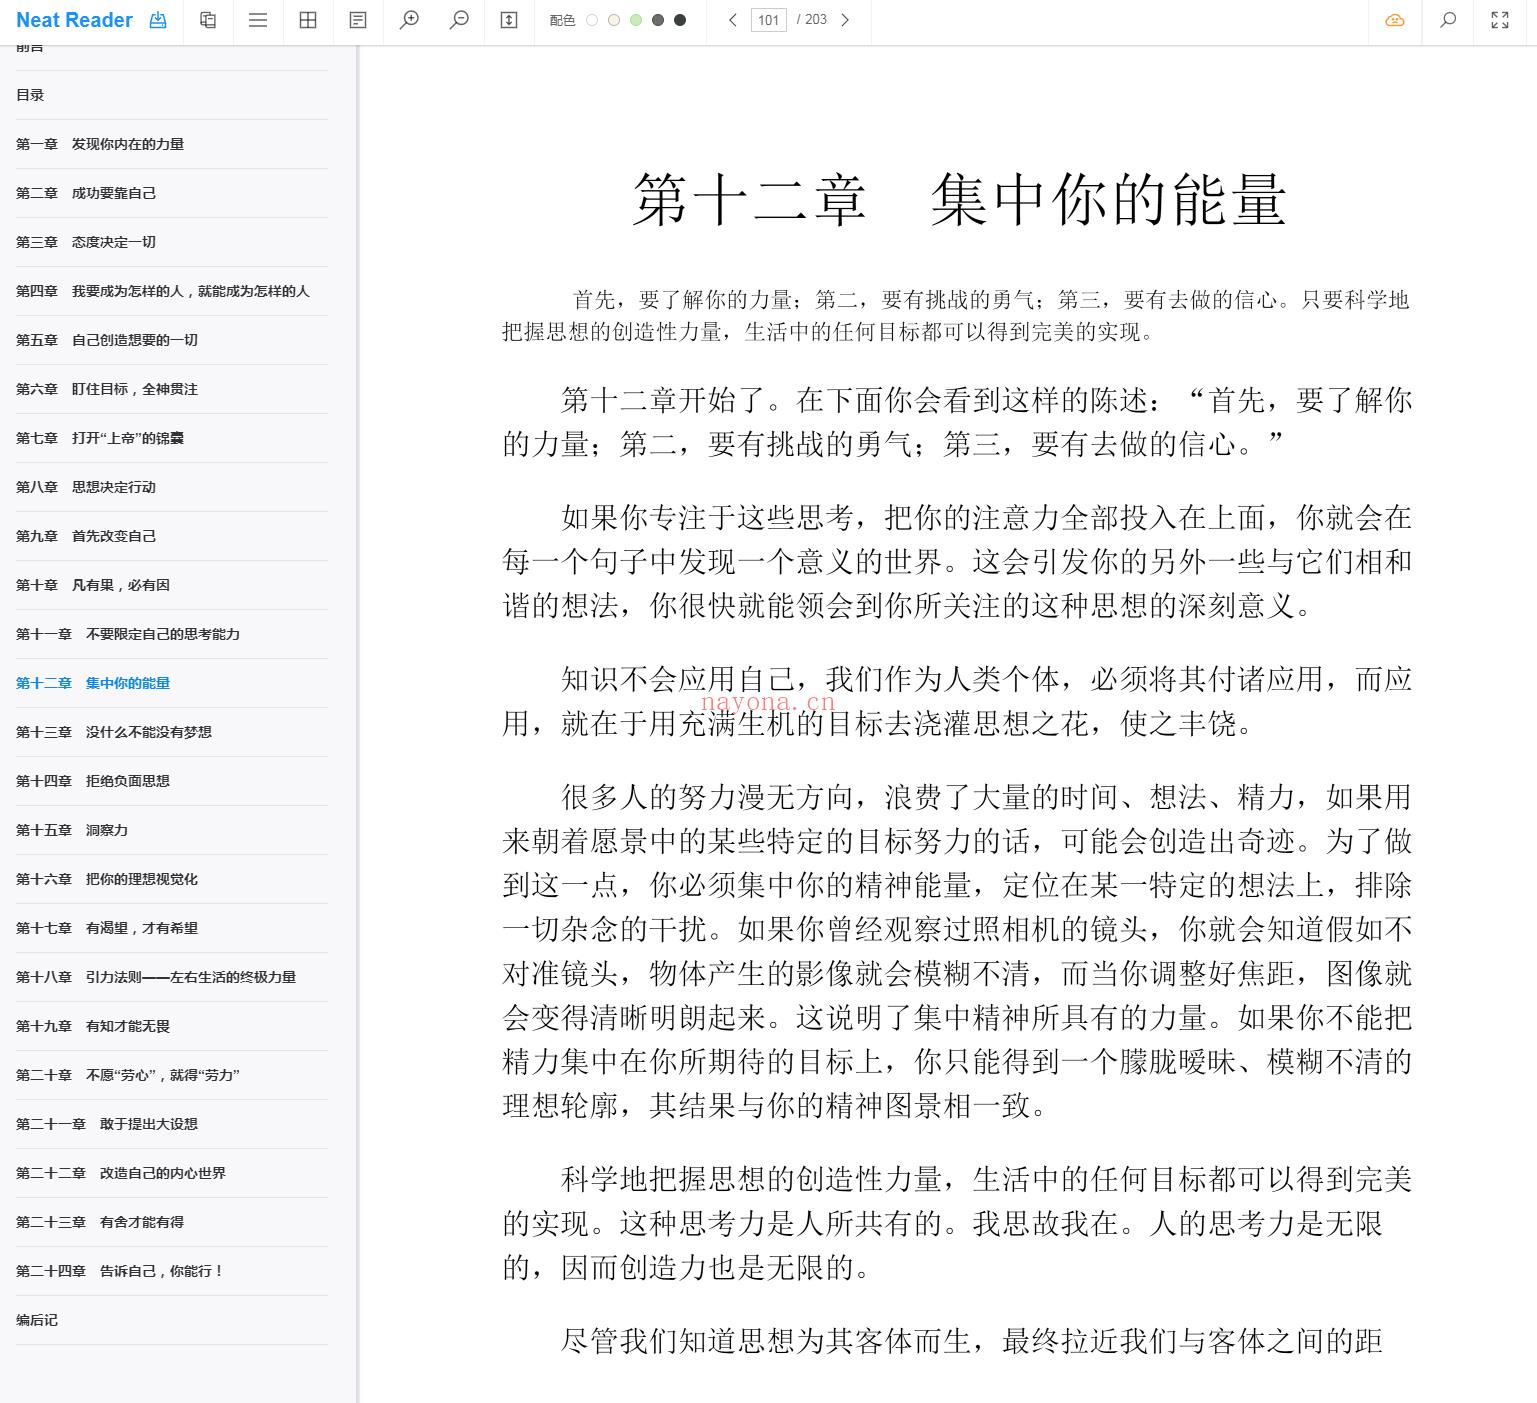
Task: Select the dark gray color theme swatch
Action: 658,20
